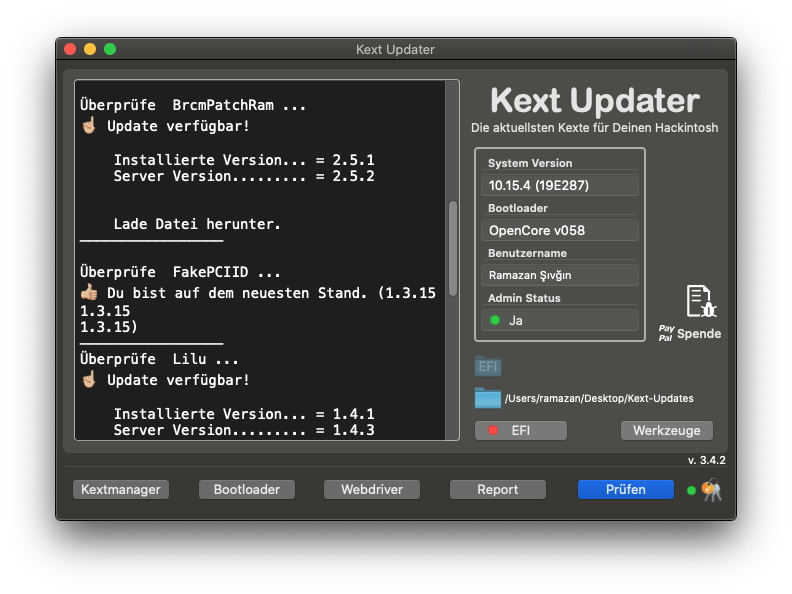792x594 pixels.
Task: Click the line 'Überprüfe BrcmPatchRam ...'
Action: pyautogui.click(x=193, y=105)
